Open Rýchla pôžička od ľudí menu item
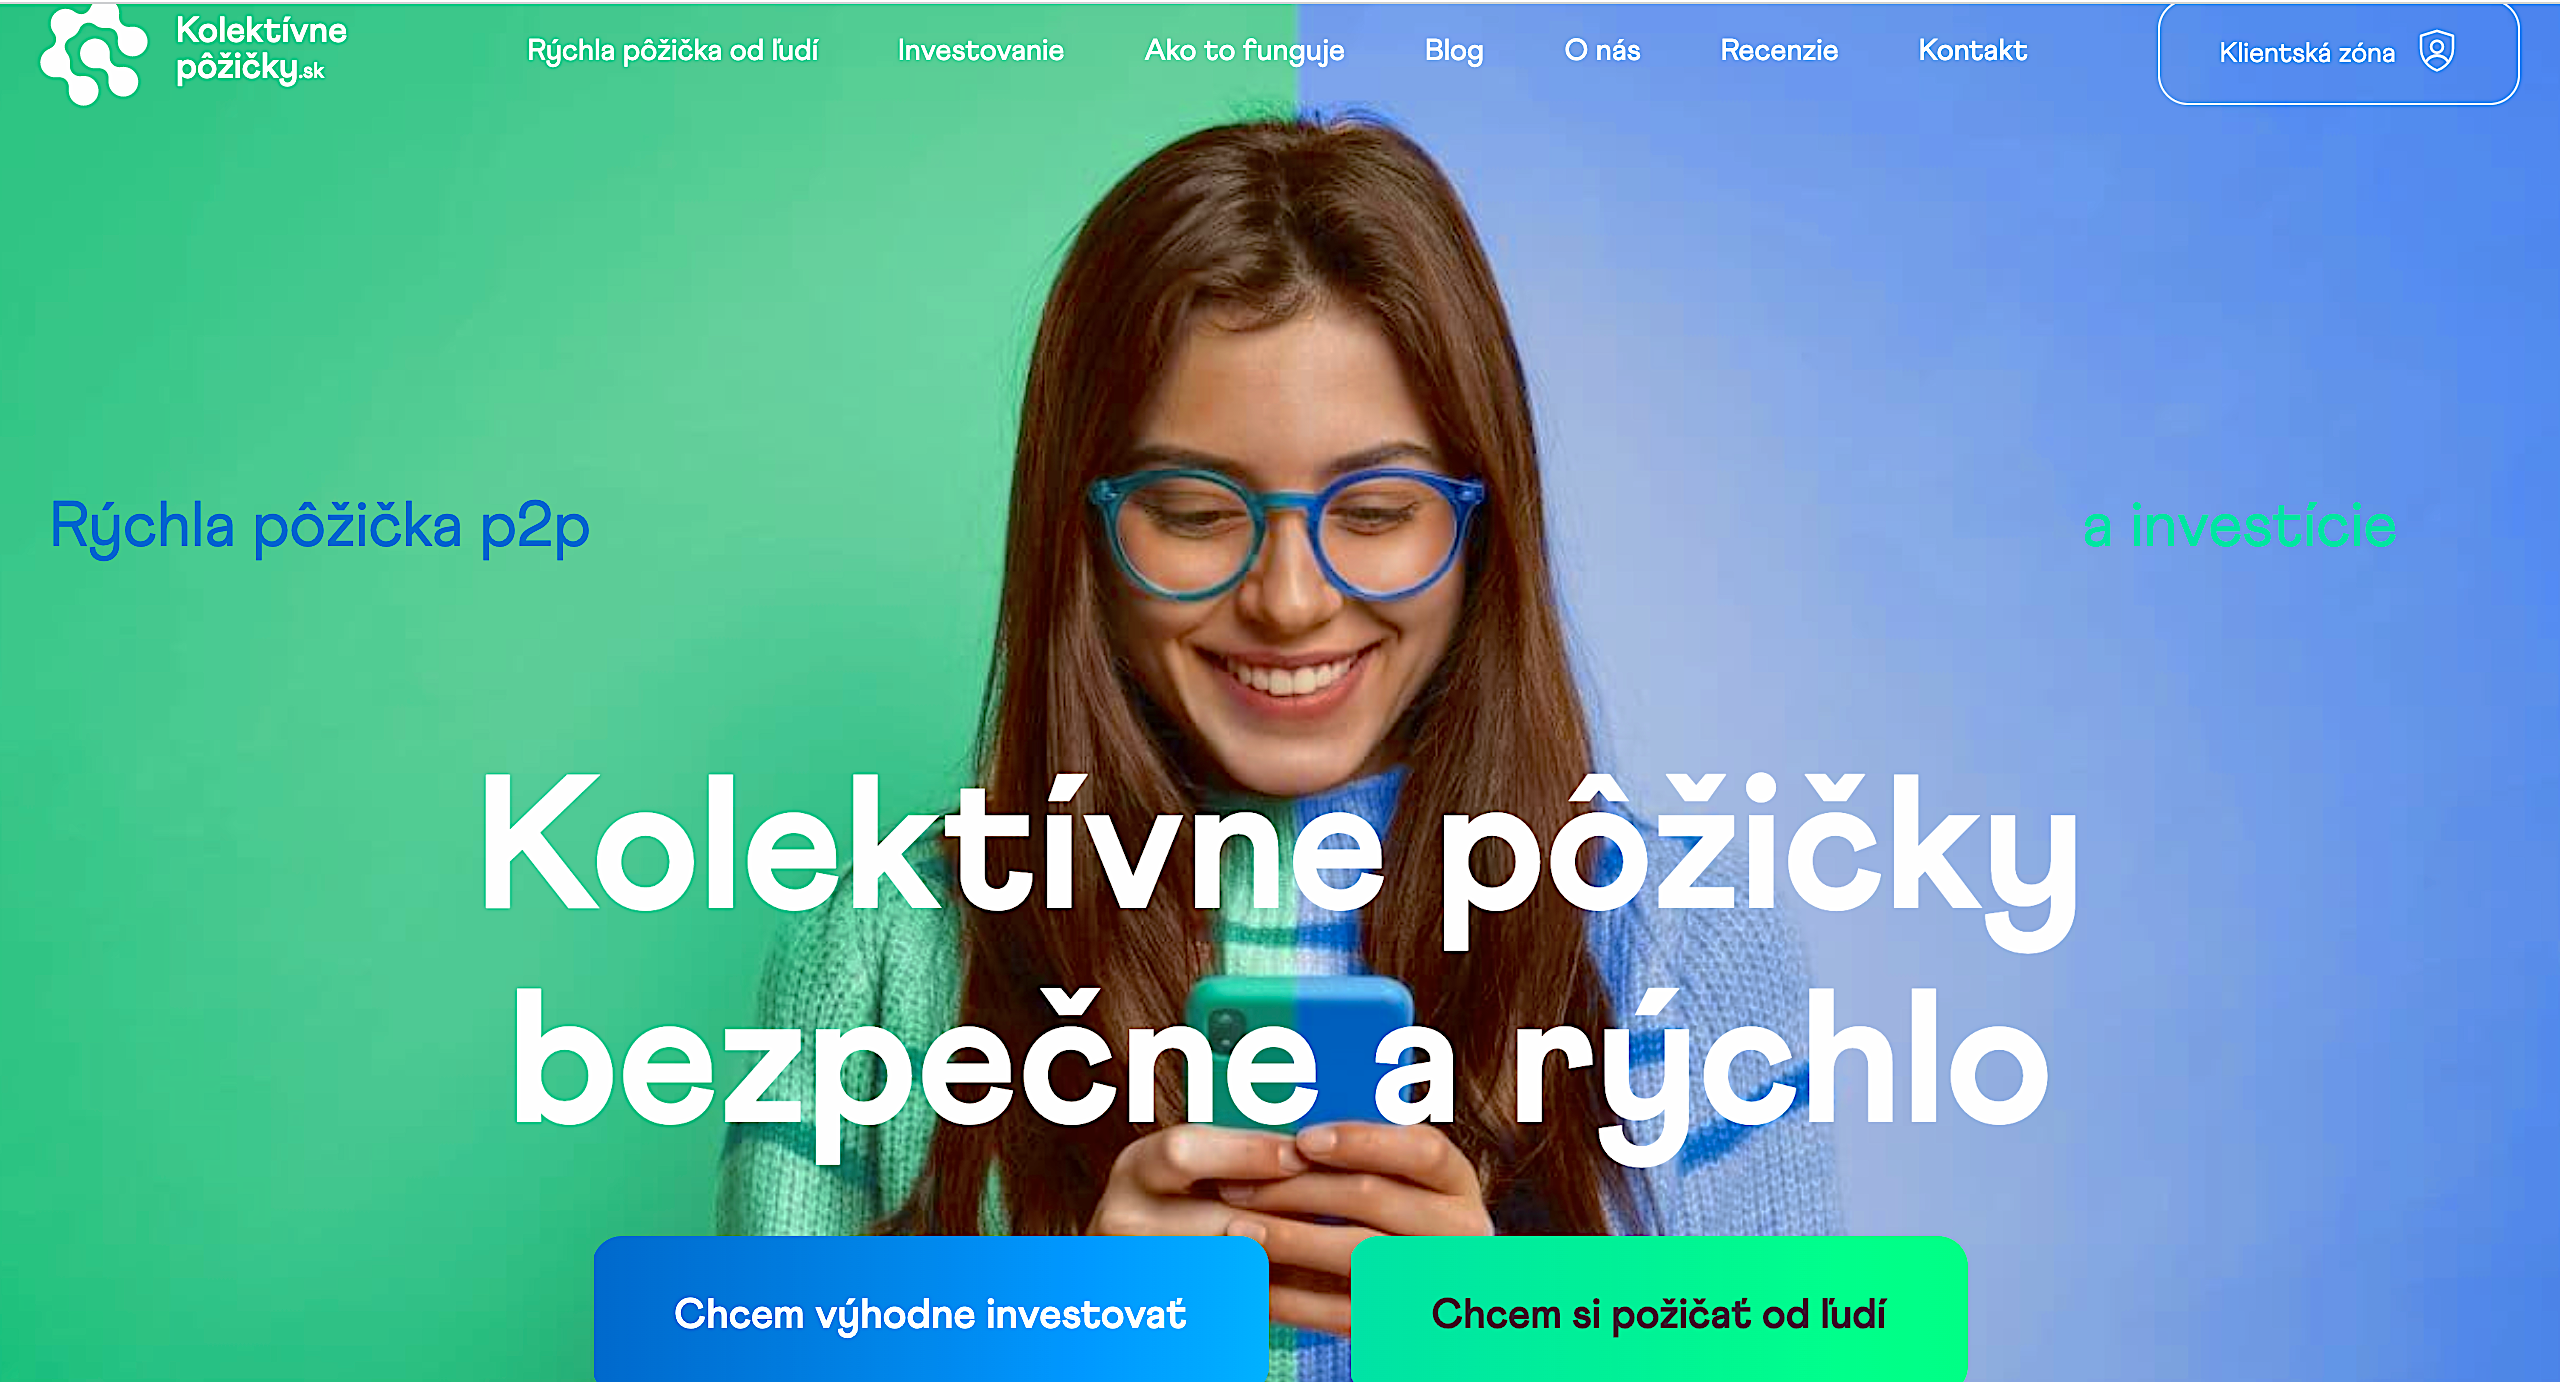 point(672,50)
